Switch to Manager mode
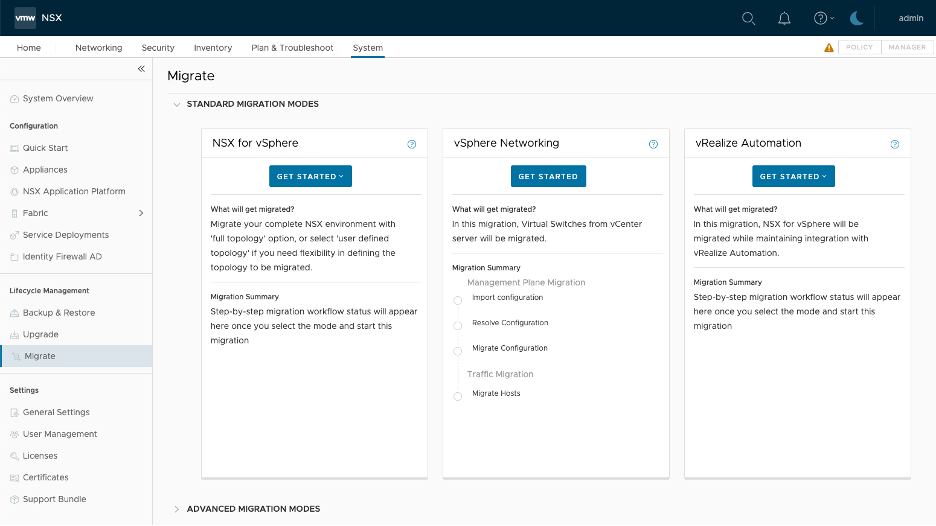936x526 pixels. click(x=907, y=47)
